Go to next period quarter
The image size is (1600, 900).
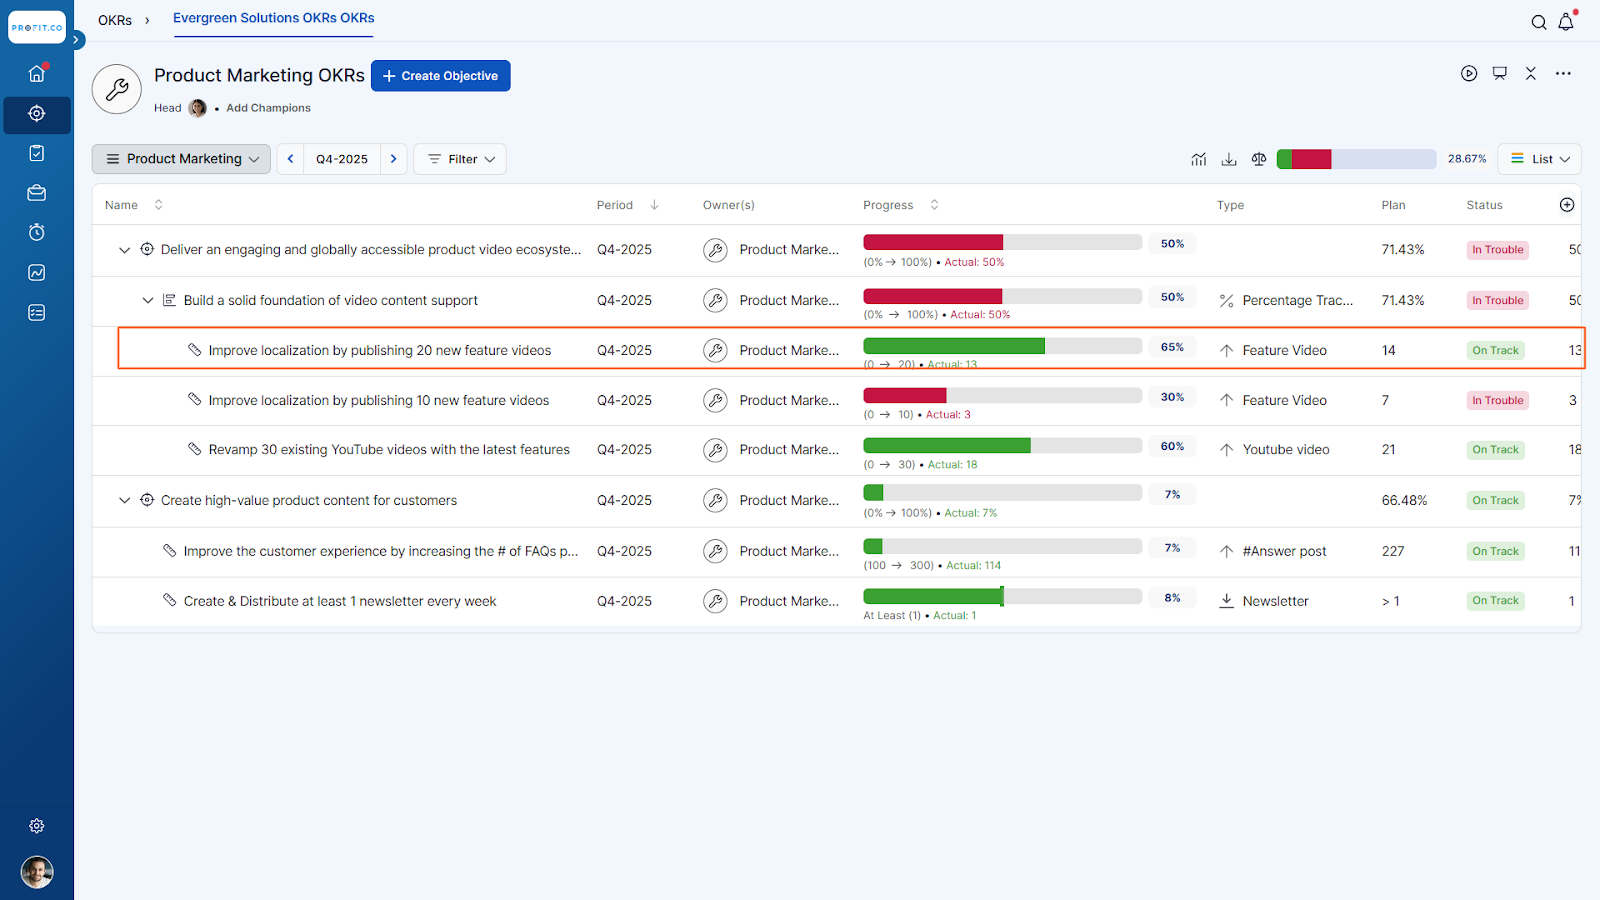pos(394,159)
